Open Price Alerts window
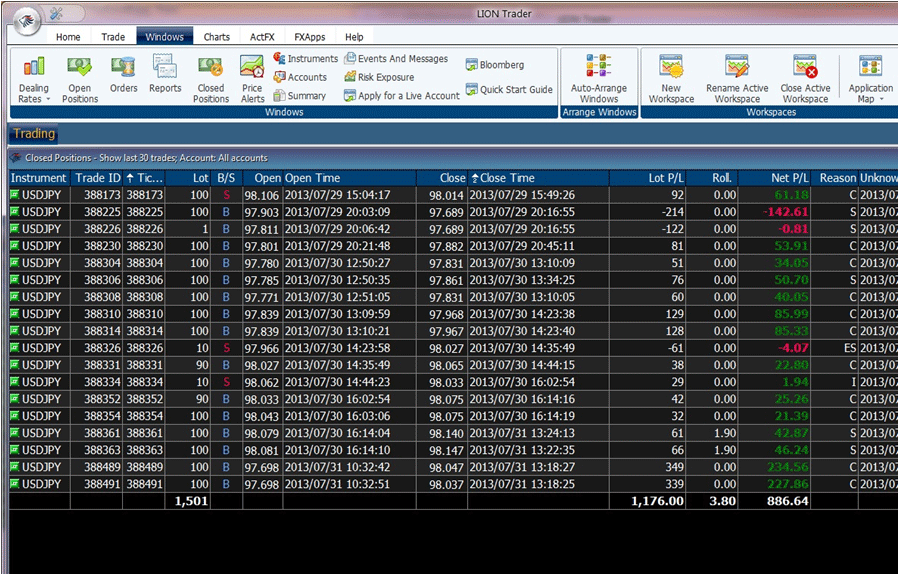899x575 pixels. coord(252,79)
